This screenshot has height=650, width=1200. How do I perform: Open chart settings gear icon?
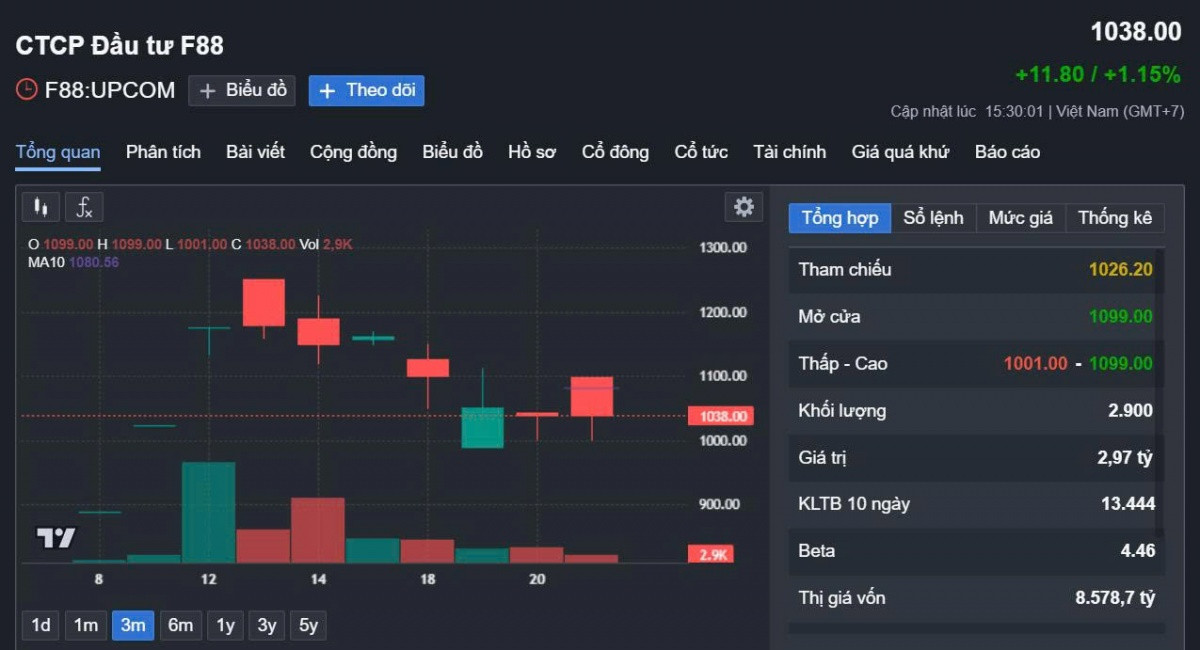[743, 207]
